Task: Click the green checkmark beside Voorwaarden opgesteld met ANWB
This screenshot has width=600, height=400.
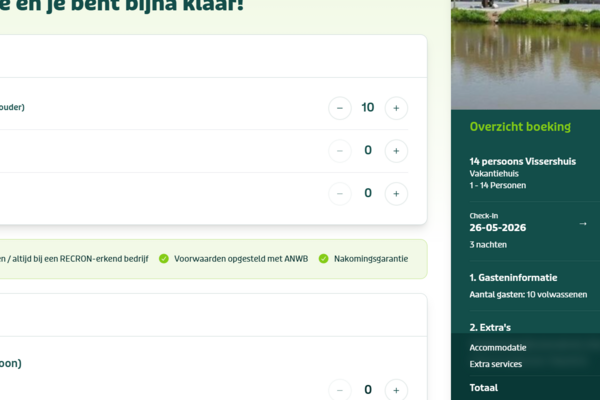Action: click(164, 259)
